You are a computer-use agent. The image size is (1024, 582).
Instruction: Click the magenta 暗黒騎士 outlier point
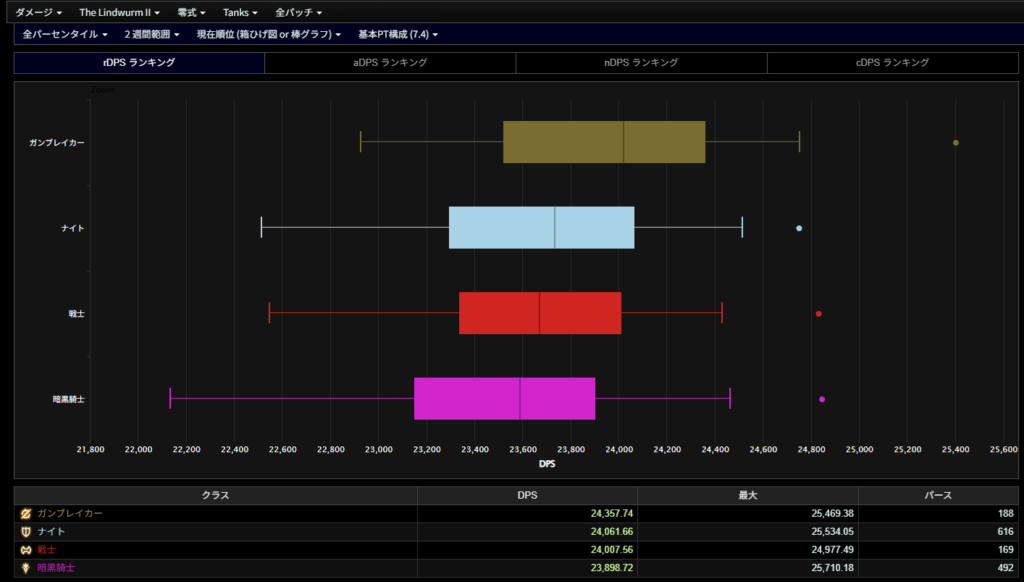[822, 399]
